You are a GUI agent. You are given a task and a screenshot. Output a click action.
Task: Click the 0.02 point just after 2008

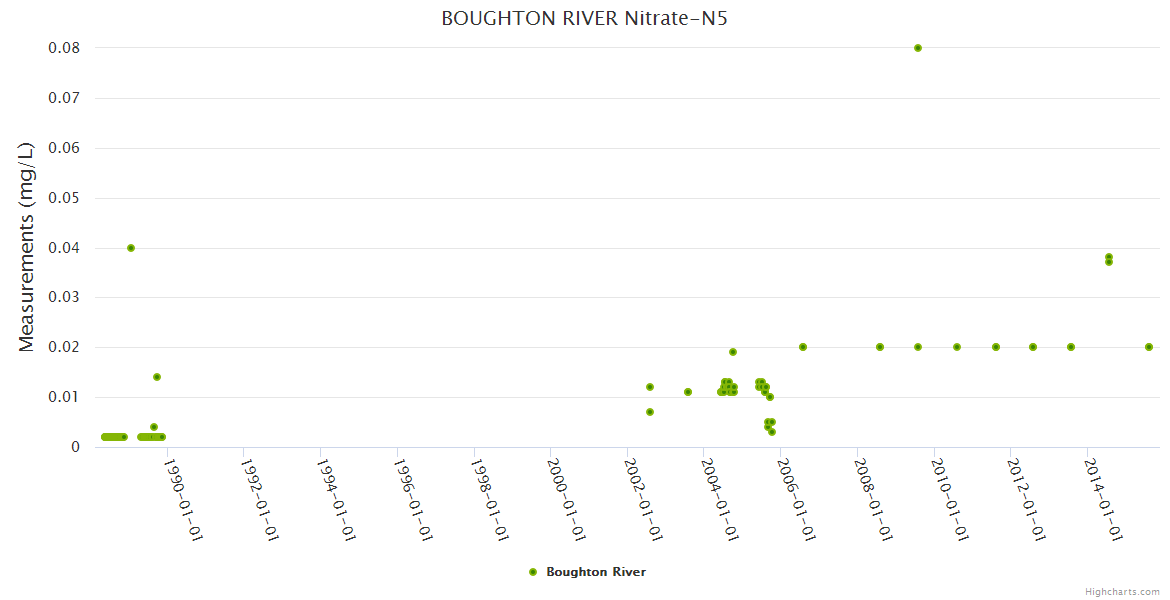[x=880, y=347]
